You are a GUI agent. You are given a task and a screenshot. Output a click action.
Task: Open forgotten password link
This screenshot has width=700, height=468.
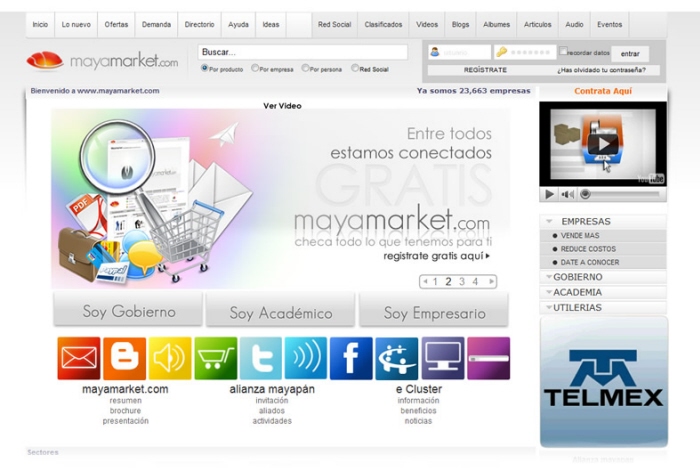pos(601,70)
